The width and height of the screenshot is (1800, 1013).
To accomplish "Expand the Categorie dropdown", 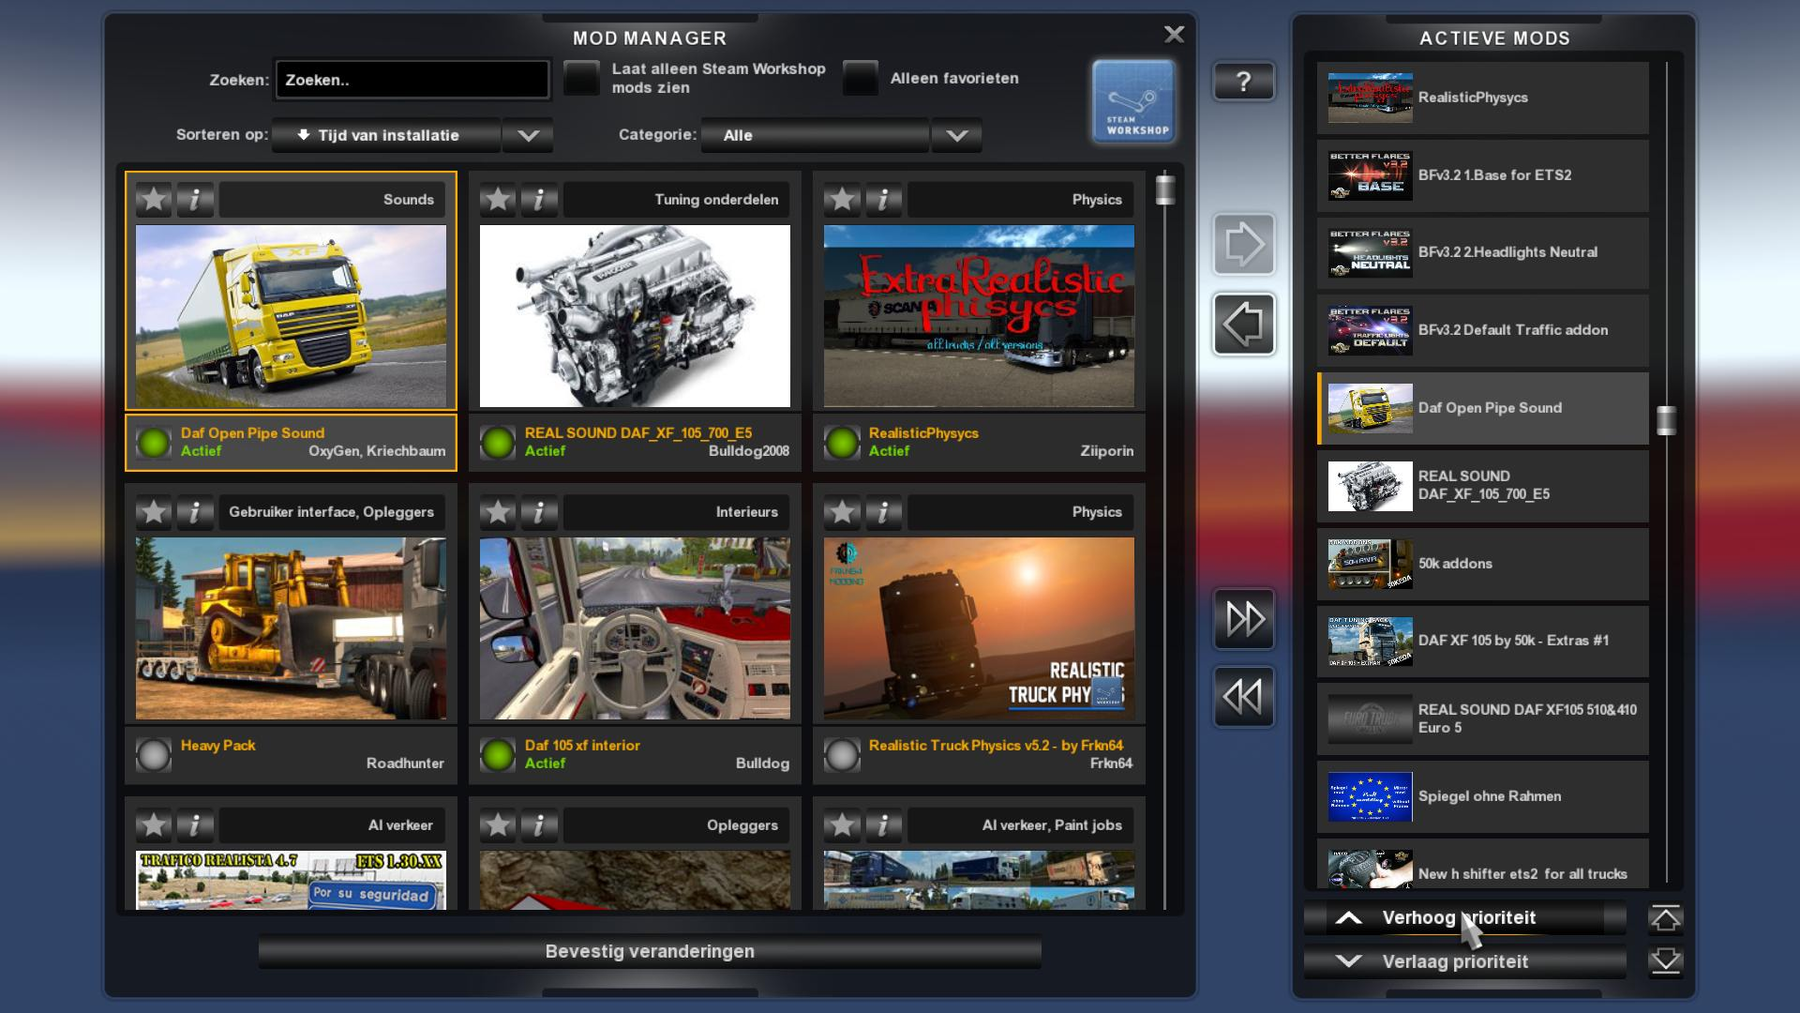I will pyautogui.click(x=956, y=135).
